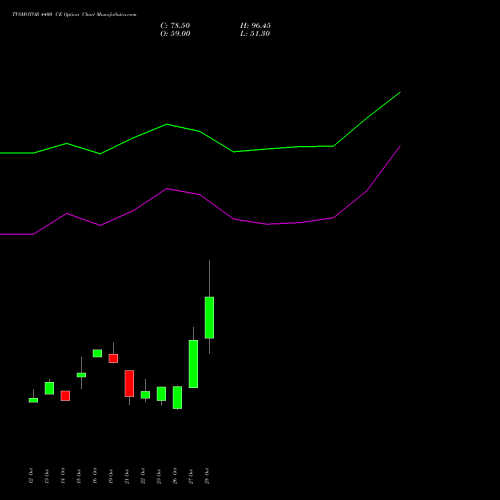Click the 28 Oct date axis label
Screen dimensions: 500x500
pos(207,476)
